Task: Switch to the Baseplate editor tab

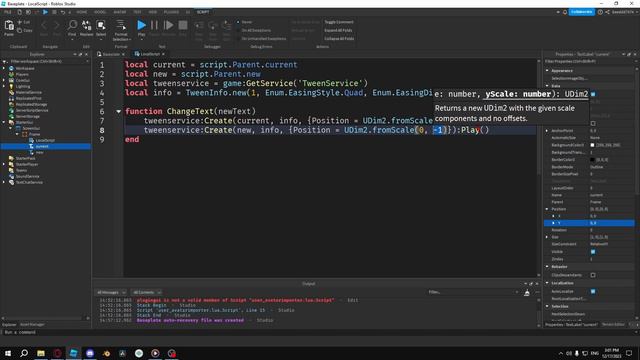Action: click(111, 54)
